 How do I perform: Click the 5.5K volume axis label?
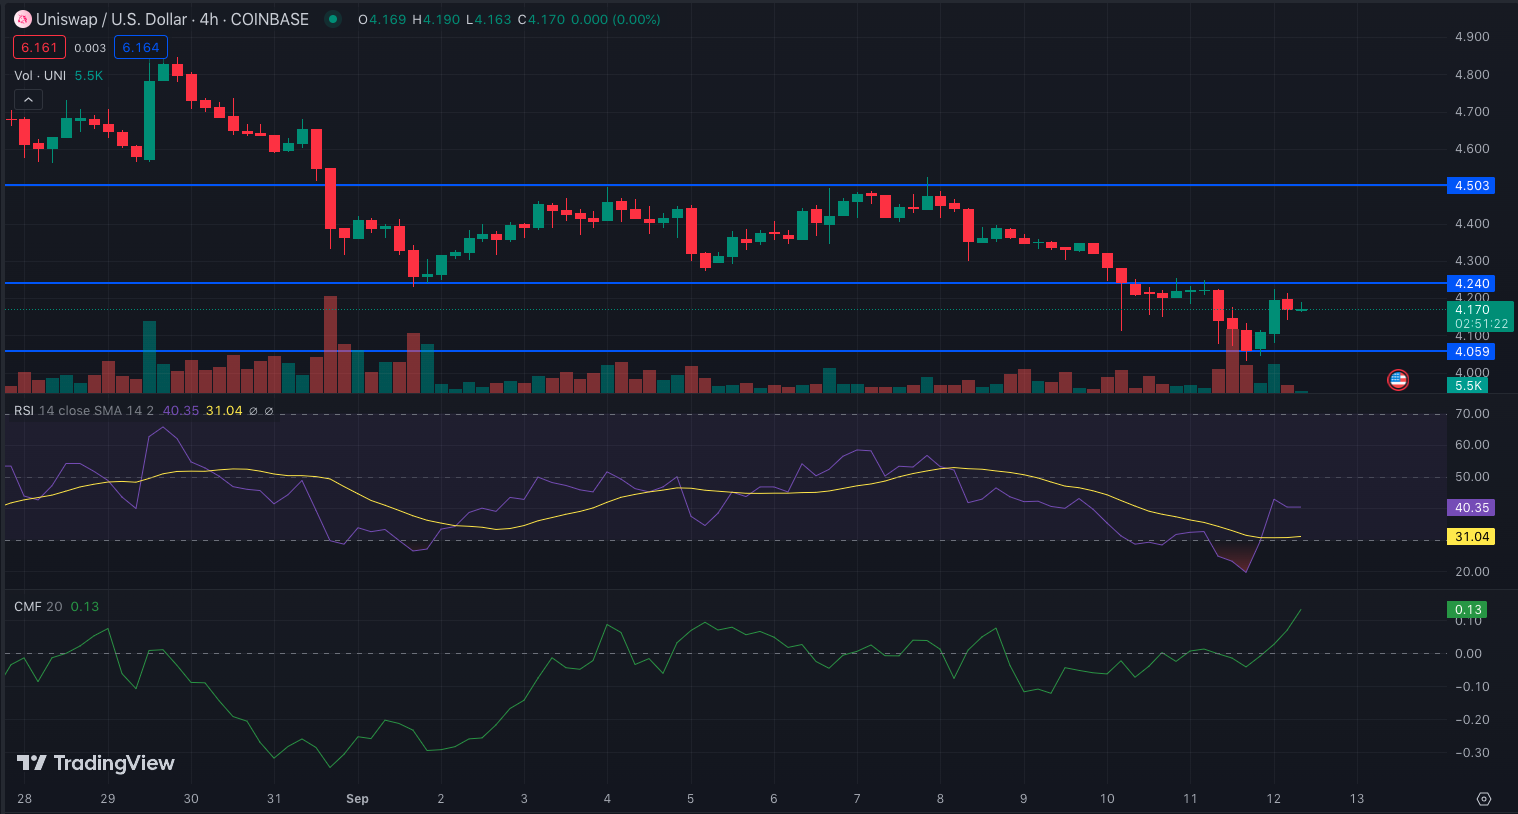point(1468,386)
